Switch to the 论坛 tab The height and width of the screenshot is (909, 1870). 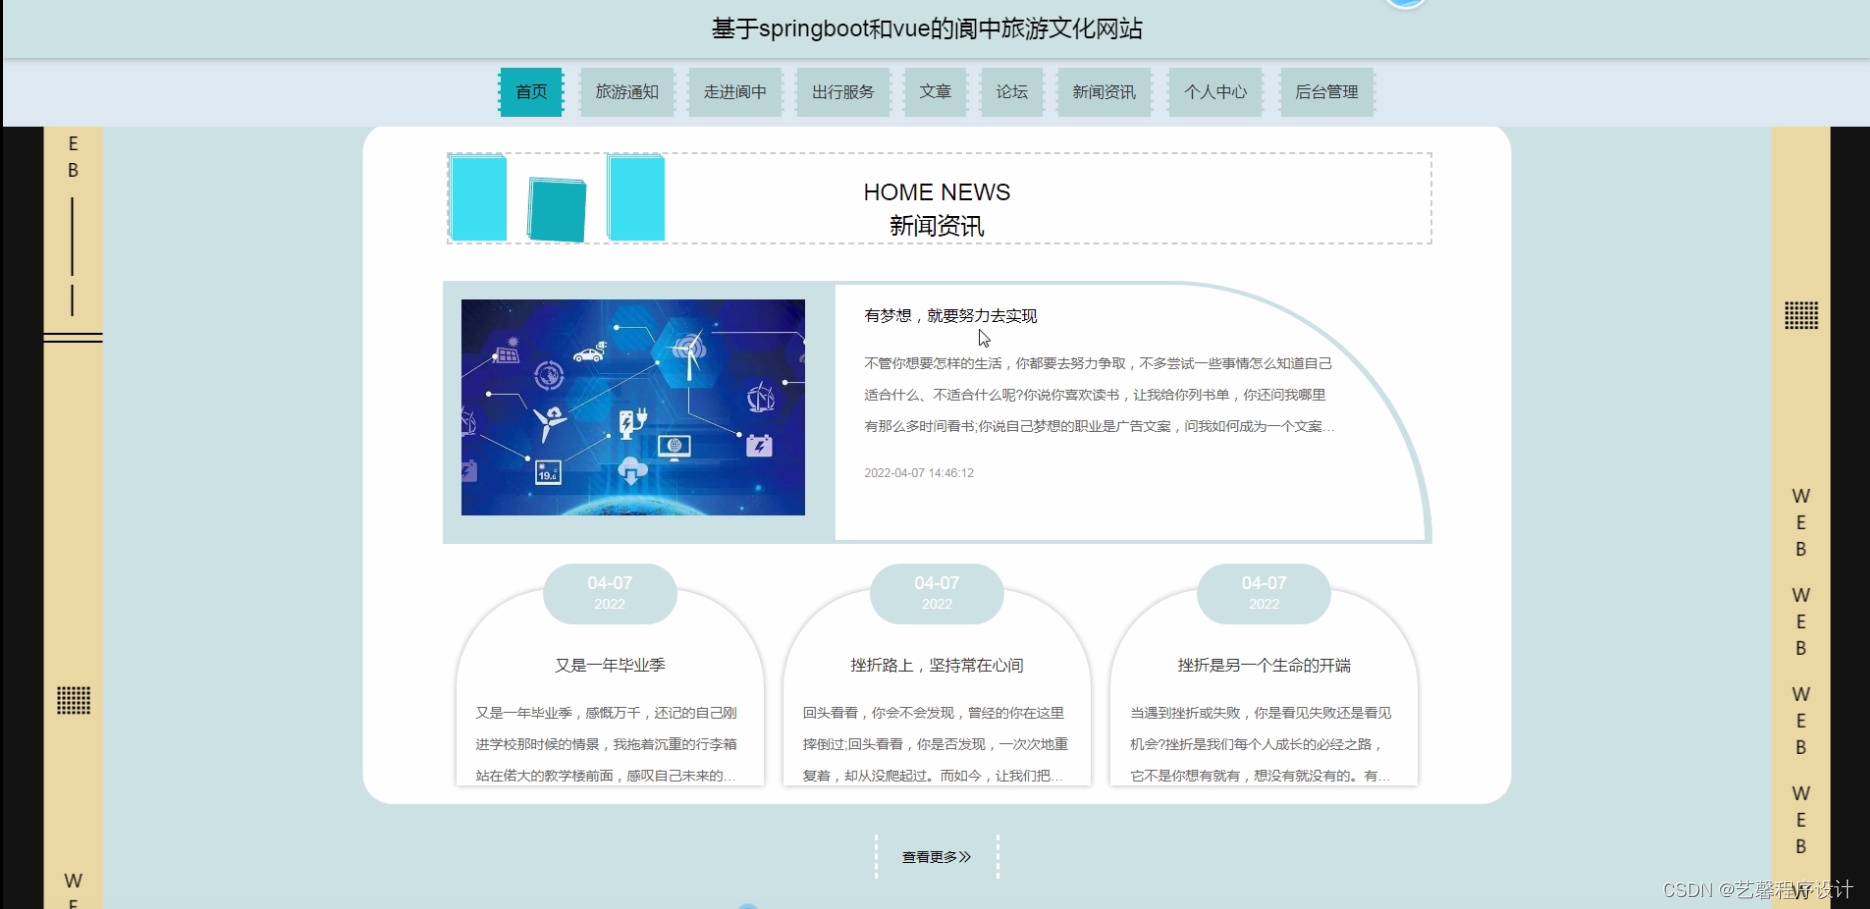pos(1012,91)
